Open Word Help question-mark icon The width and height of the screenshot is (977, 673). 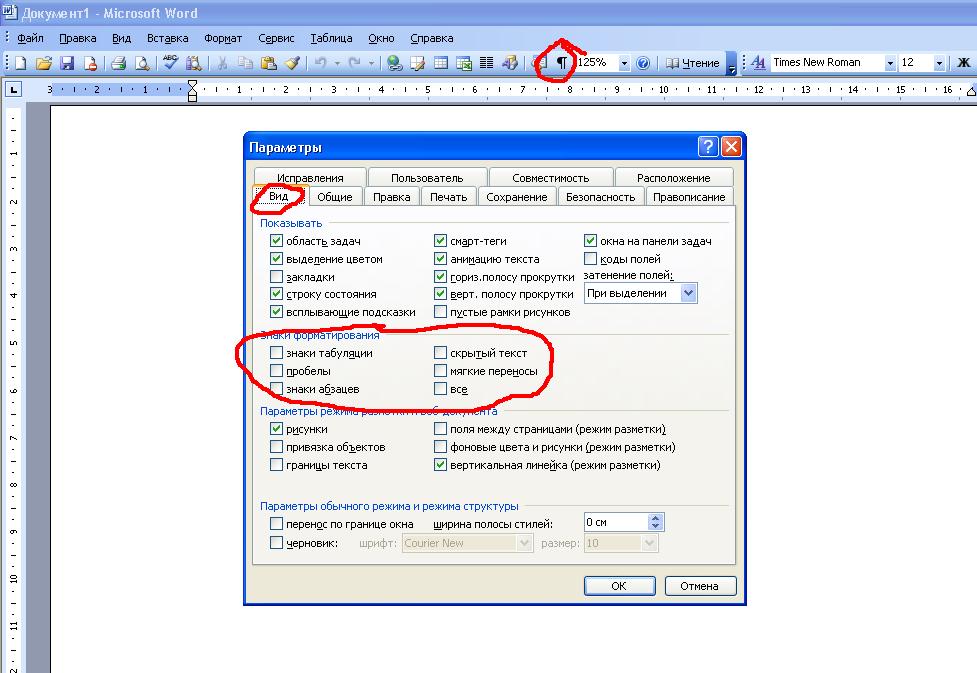pos(643,63)
